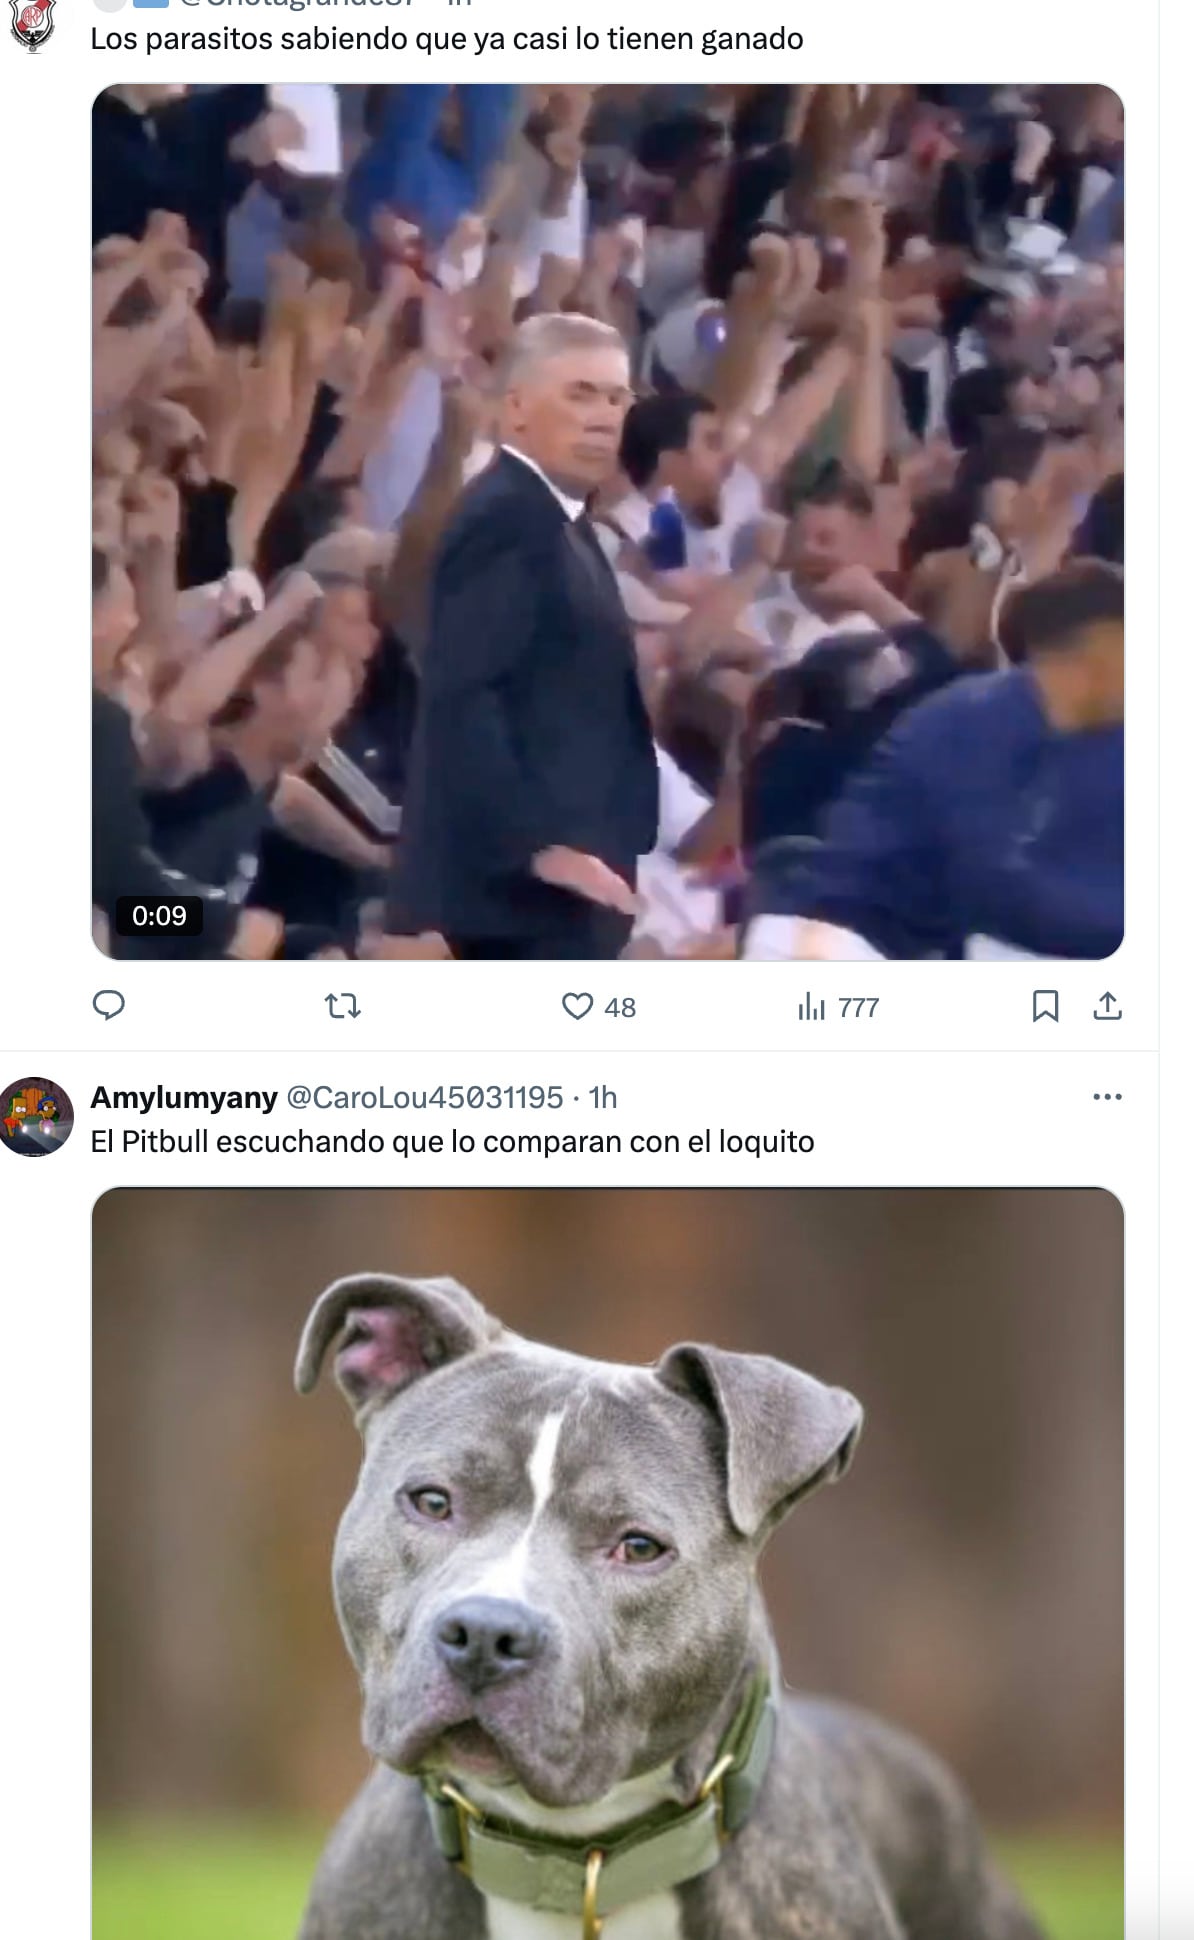The width and height of the screenshot is (1194, 1940).
Task: Open the Amylumyany display name link
Action: (184, 1097)
